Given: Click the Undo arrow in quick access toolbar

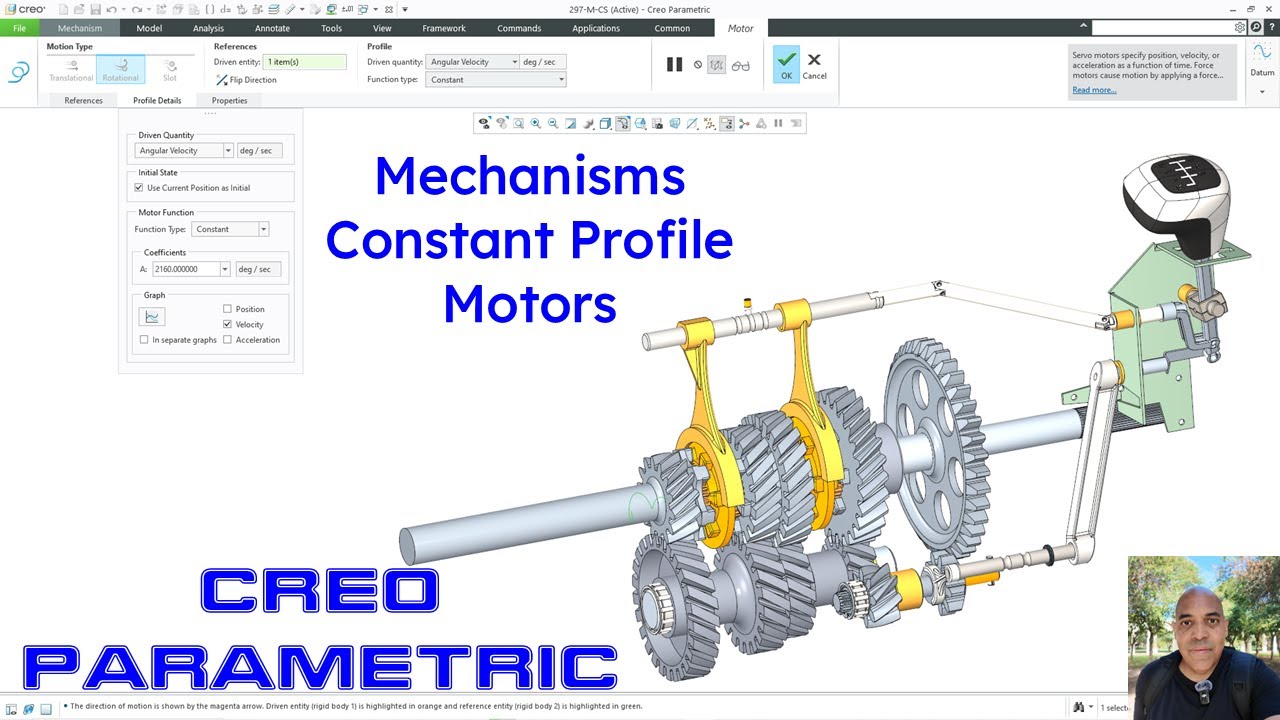Looking at the screenshot, I should [111, 9].
